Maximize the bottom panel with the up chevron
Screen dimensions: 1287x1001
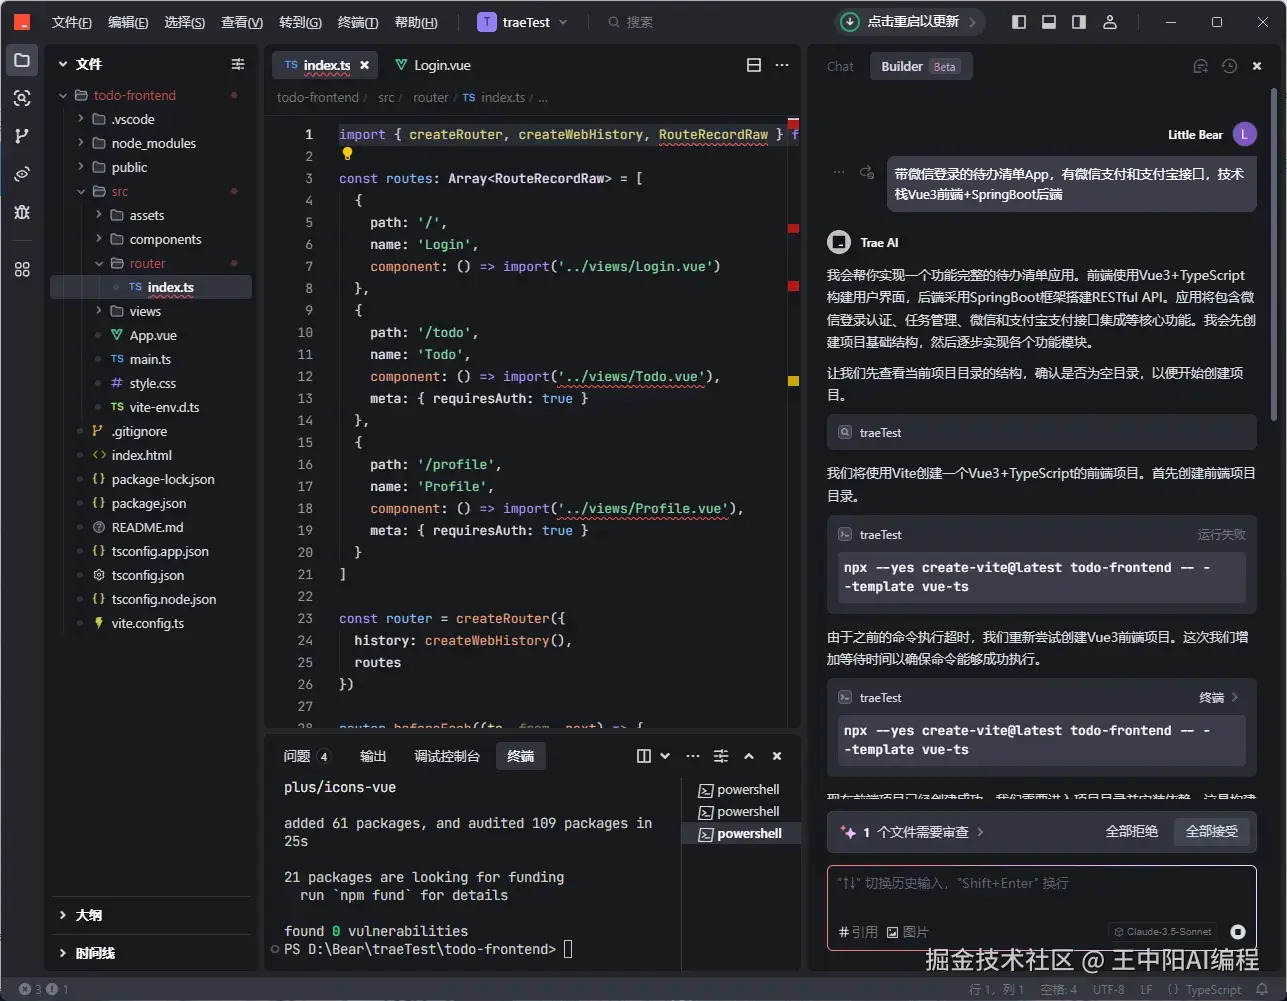click(749, 756)
